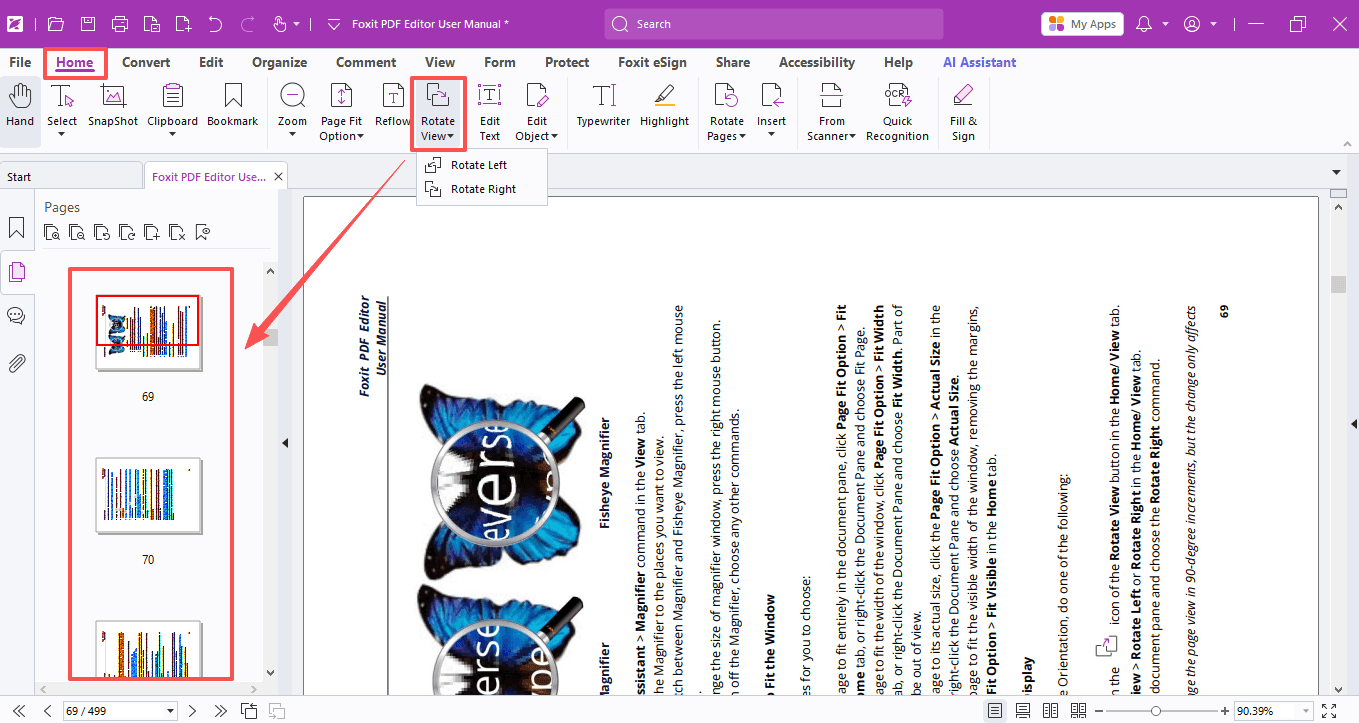Select page 70 thumbnail
1359x723 pixels.
[149, 496]
